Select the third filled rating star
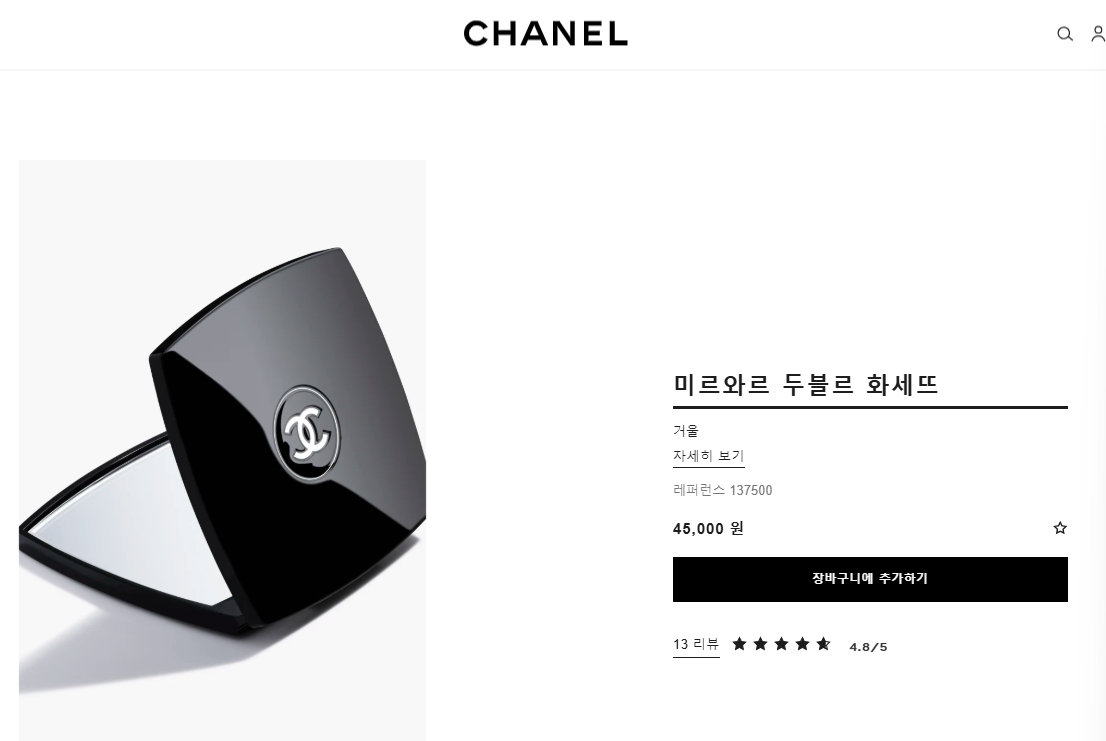Image resolution: width=1106 pixels, height=741 pixels. pyautogui.click(x=782, y=644)
